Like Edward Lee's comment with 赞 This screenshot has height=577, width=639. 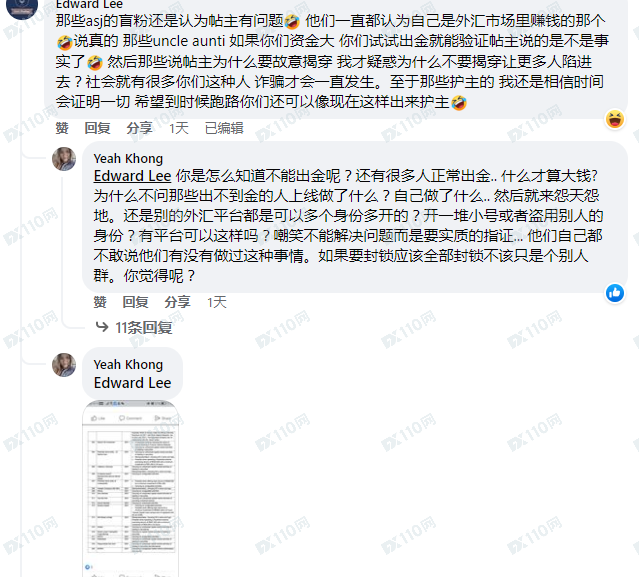pyautogui.click(x=62, y=128)
